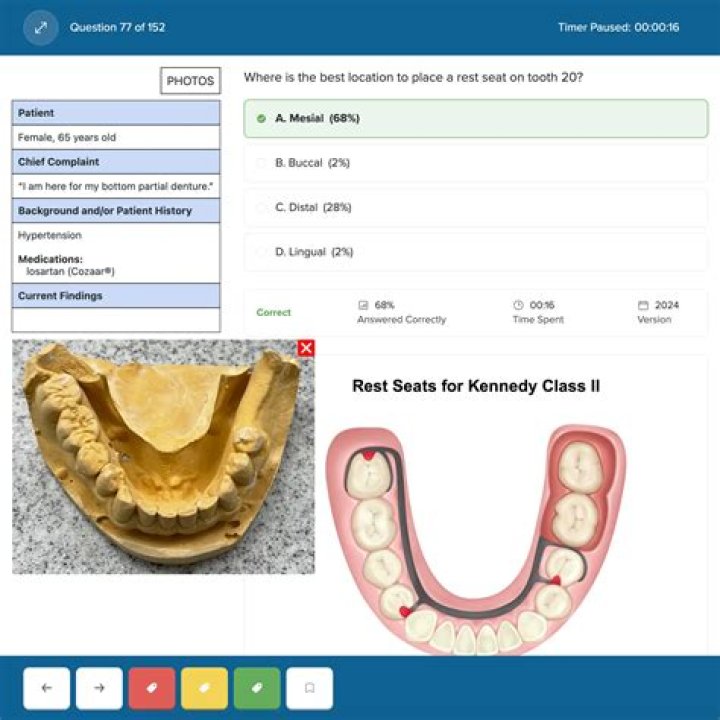Collapse the Current Findings section header
The width and height of the screenshot is (720, 720).
tap(116, 296)
